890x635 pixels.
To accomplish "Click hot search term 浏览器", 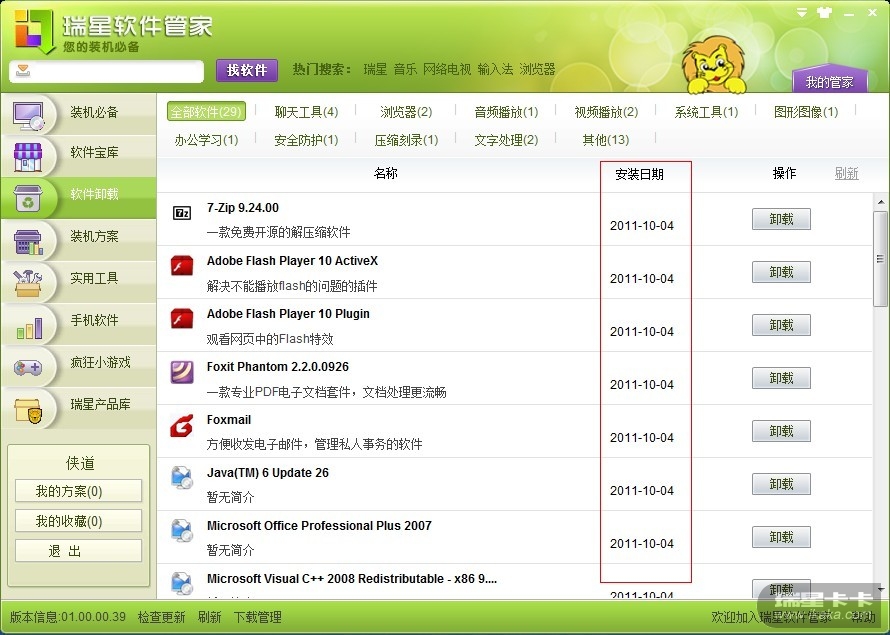I will pyautogui.click(x=538, y=69).
